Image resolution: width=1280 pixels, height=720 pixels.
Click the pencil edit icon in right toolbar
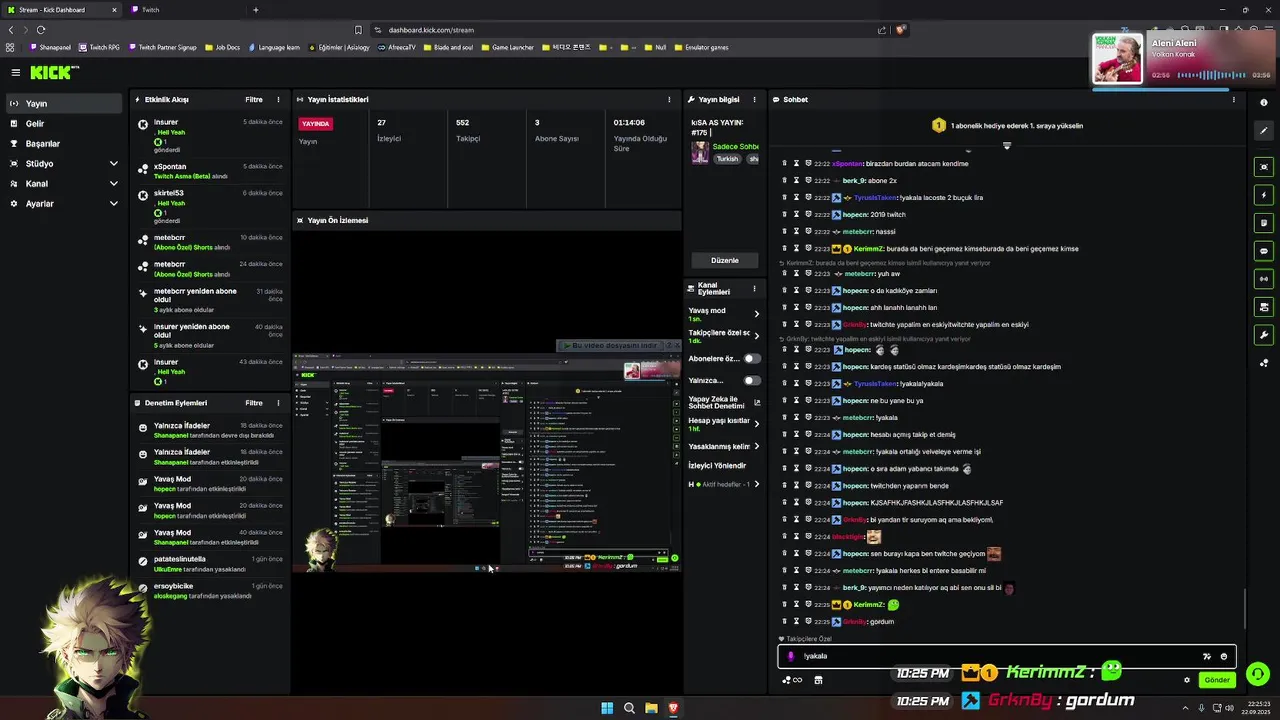coord(1264,131)
